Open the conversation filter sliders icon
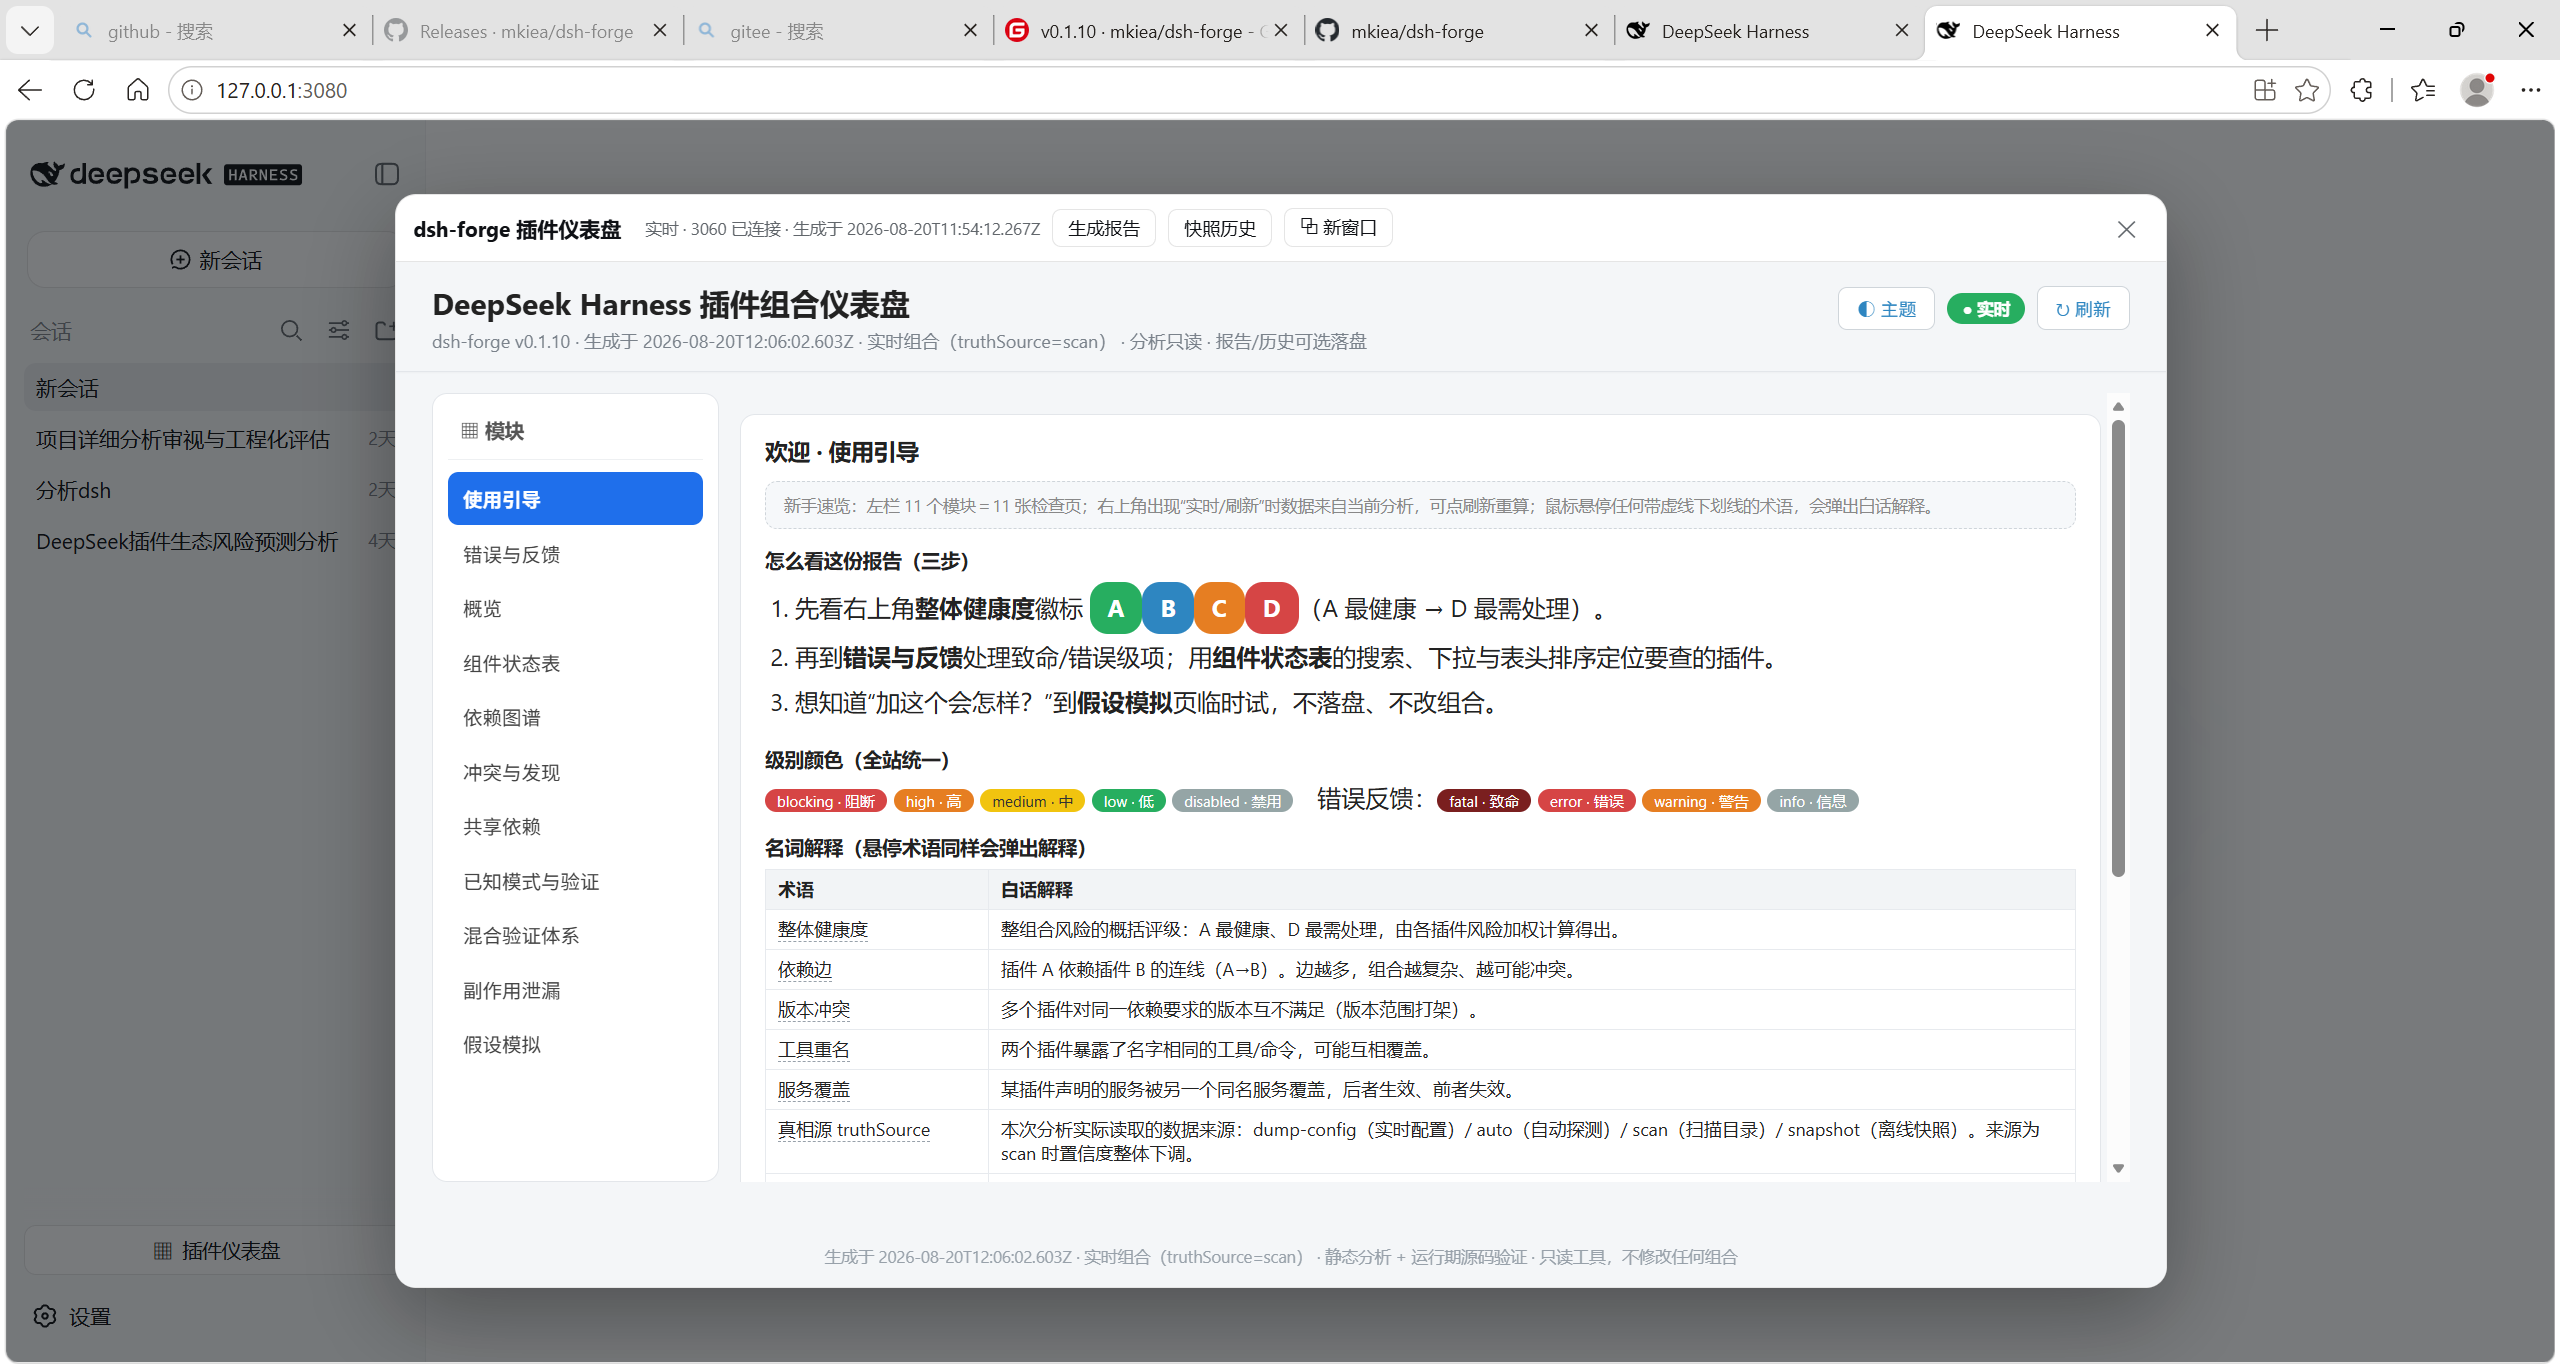Image resolution: width=2560 pixels, height=1368 pixels. pyautogui.click(x=339, y=330)
